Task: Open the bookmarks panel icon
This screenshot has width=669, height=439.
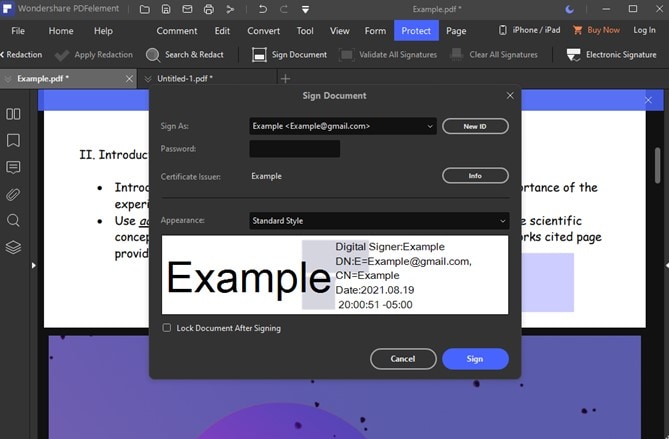Action: click(x=13, y=140)
